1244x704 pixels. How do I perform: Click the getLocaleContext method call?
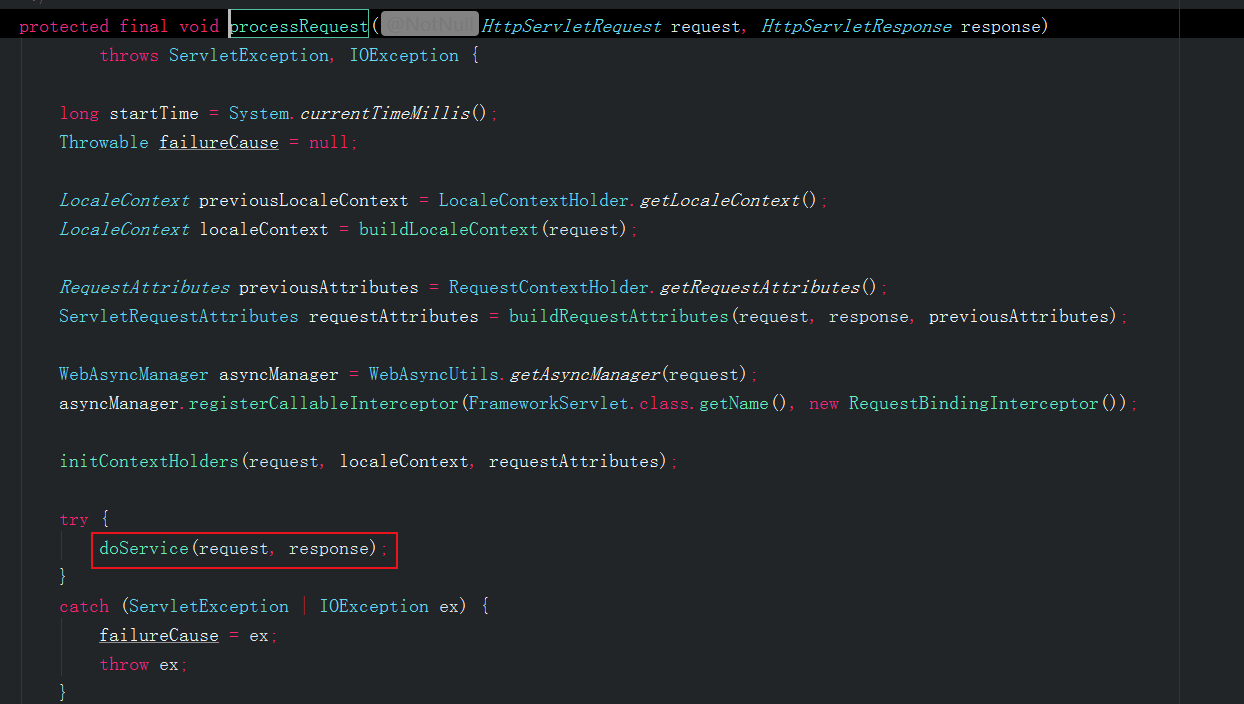click(719, 200)
